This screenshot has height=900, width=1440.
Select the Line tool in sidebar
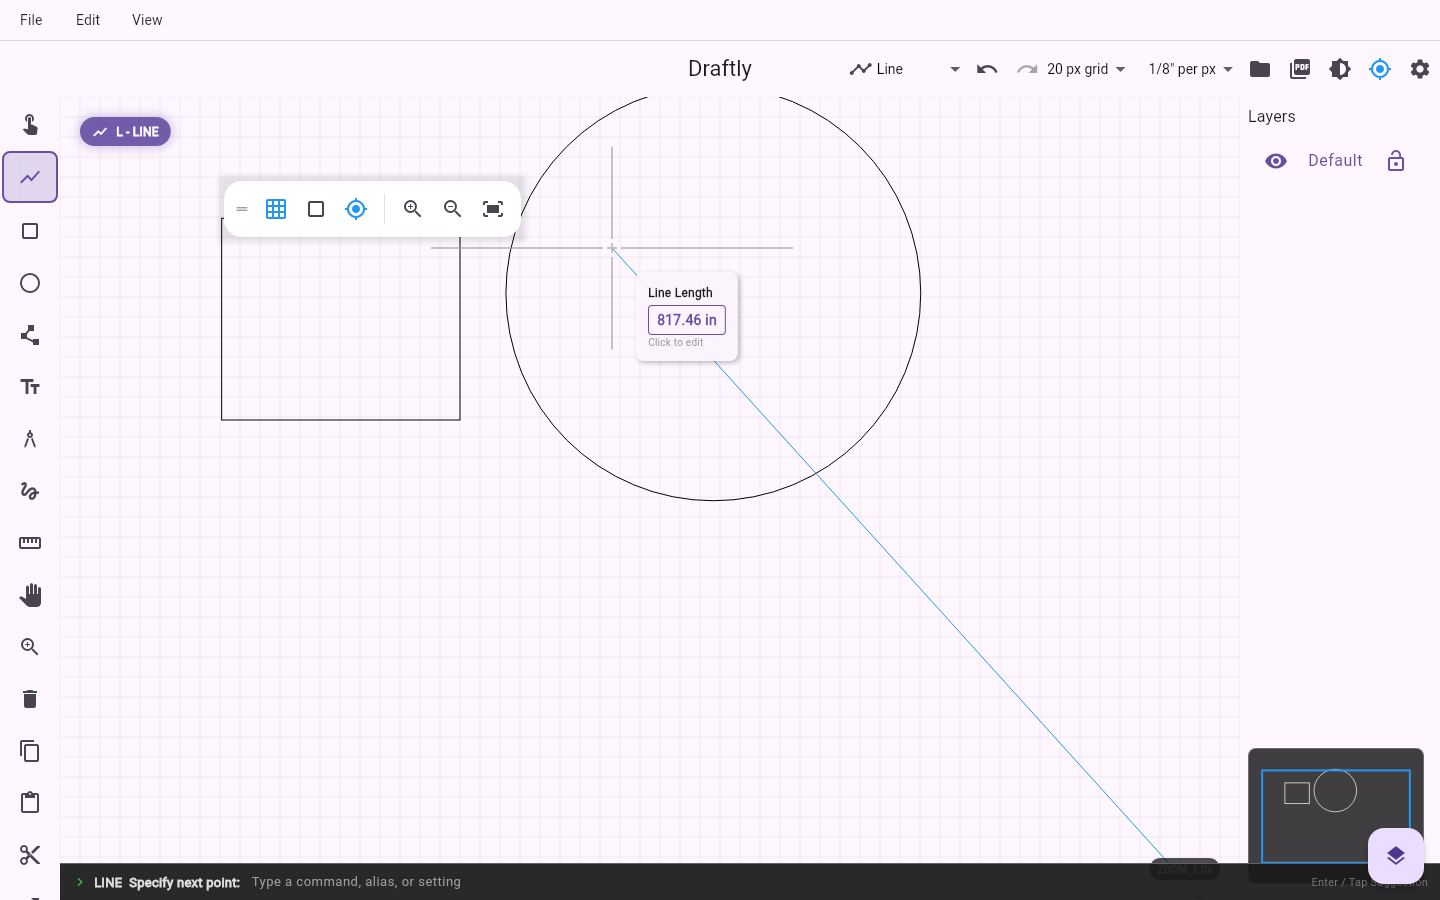click(30, 177)
